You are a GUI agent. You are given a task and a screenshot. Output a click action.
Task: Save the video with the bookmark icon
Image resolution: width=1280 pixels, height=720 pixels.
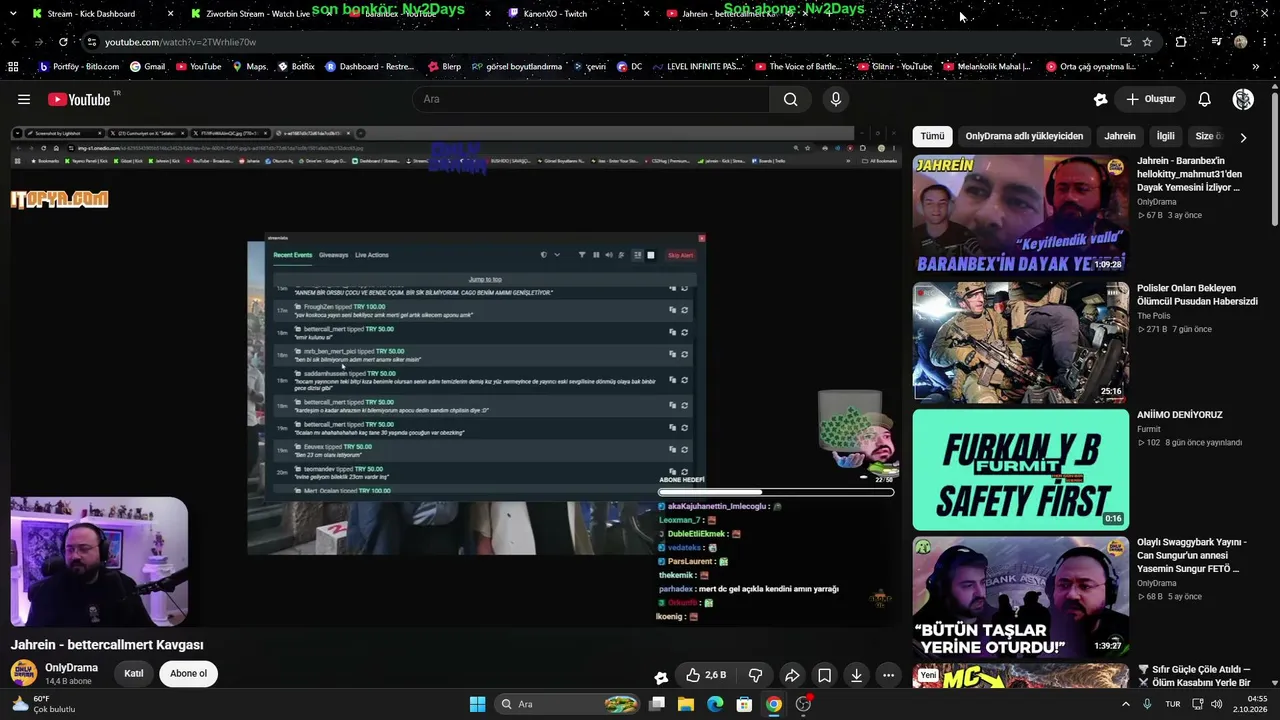(824, 675)
